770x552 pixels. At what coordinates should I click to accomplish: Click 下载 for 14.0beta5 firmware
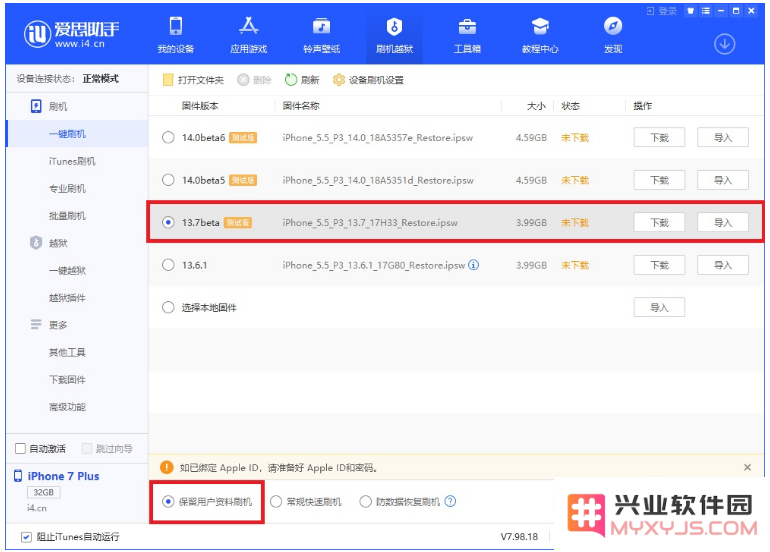tap(659, 180)
